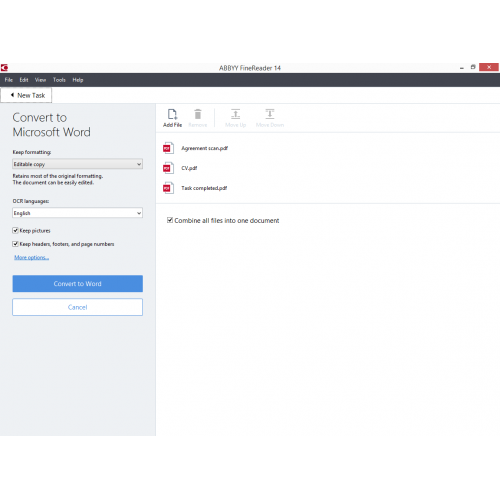This screenshot has width=500, height=500.
Task: Minimize the FineReader window
Action: [462, 68]
